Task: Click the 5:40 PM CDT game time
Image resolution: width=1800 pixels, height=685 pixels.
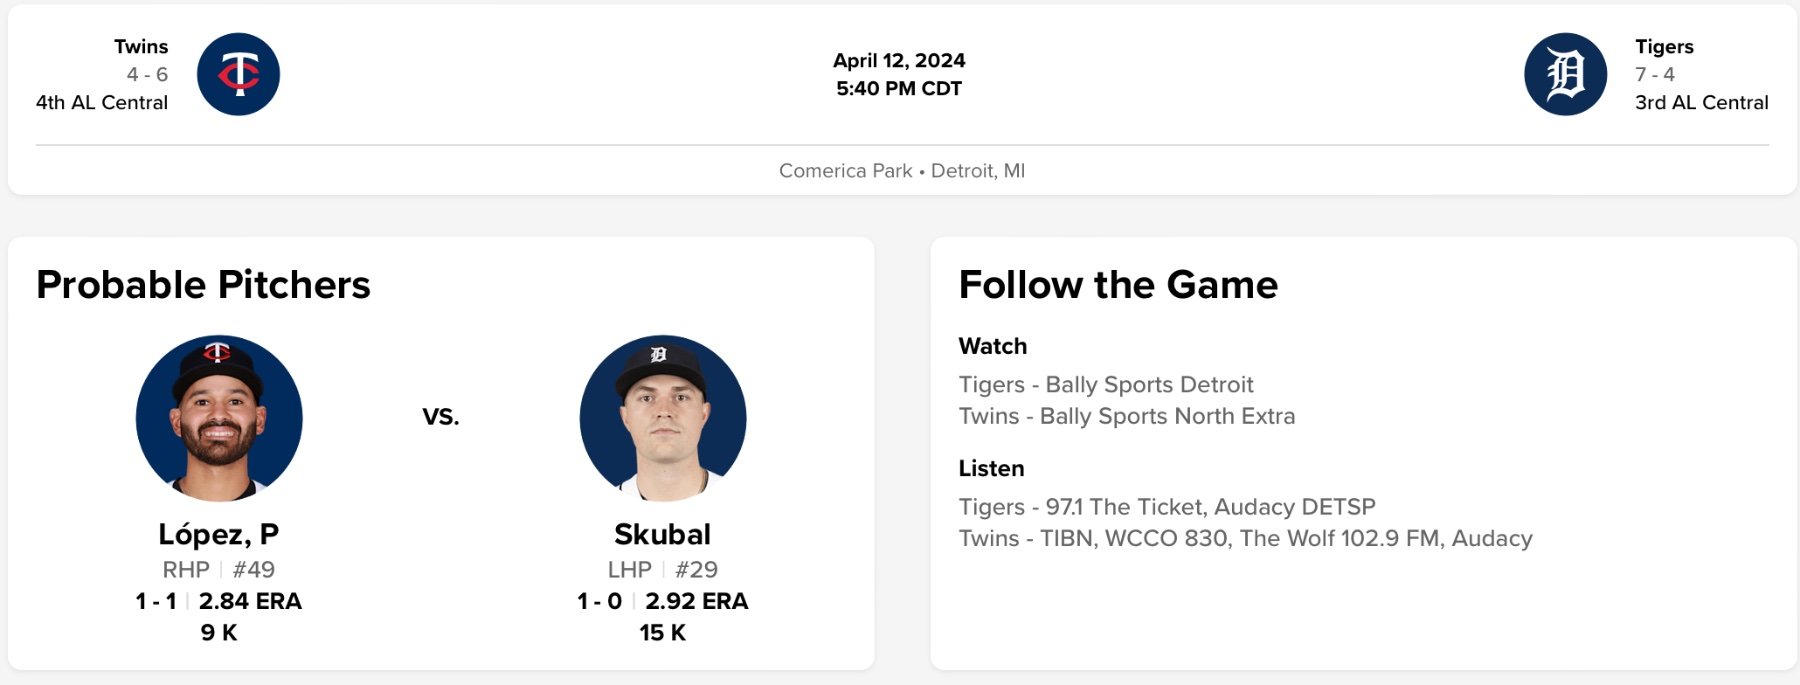Action: click(899, 88)
